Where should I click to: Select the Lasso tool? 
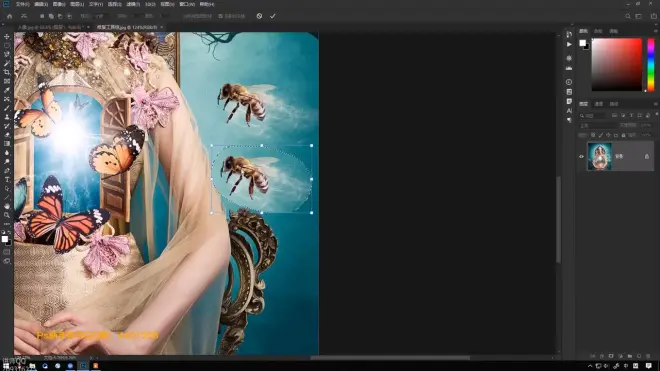point(7,54)
